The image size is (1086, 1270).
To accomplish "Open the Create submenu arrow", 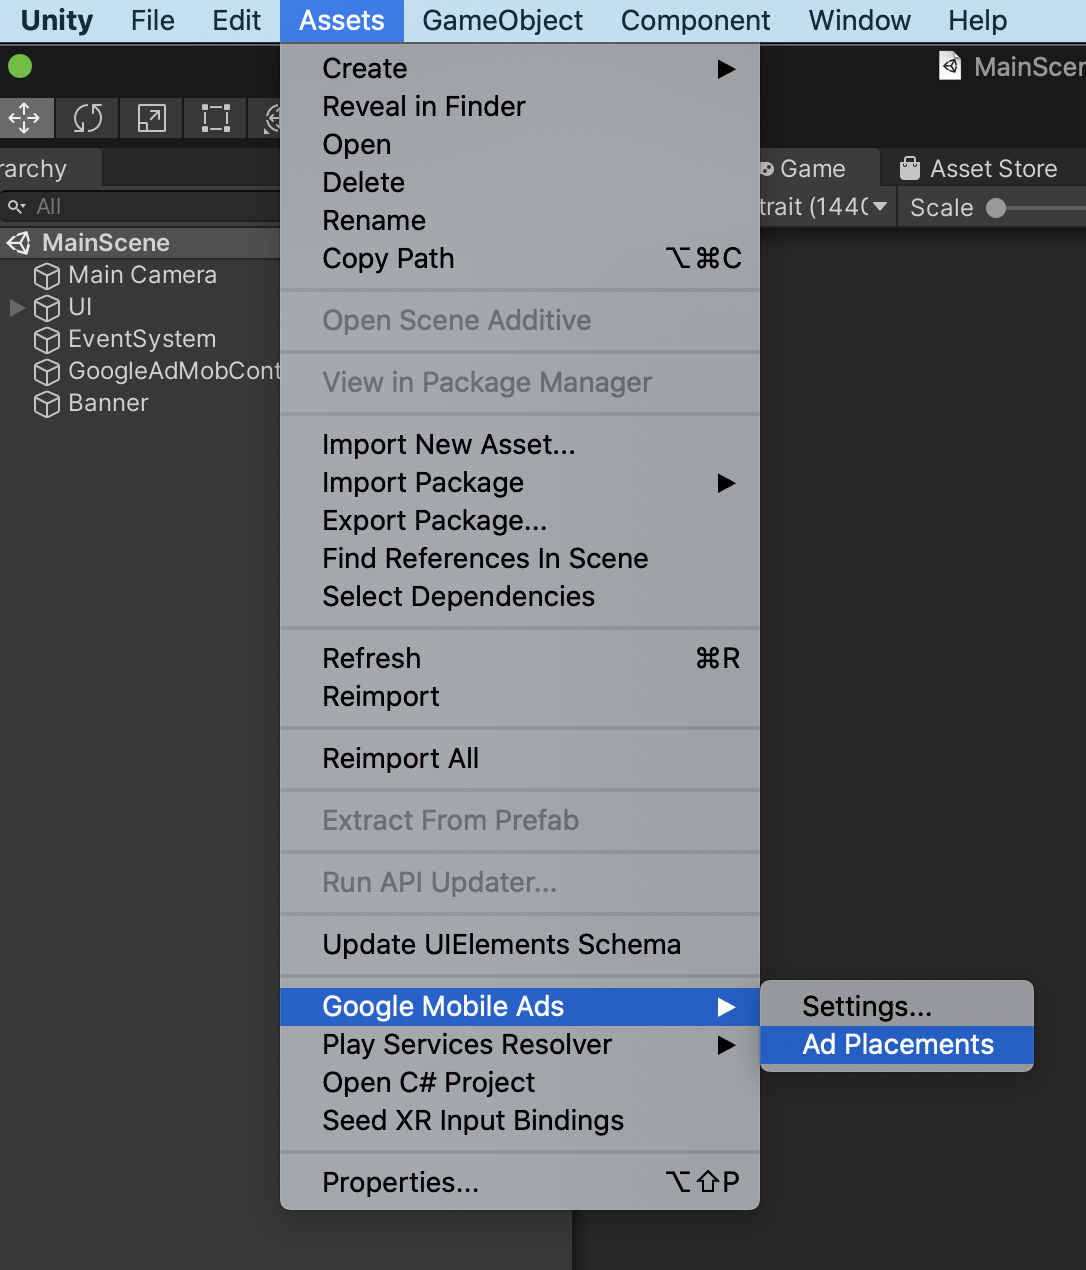I will 726,69.
